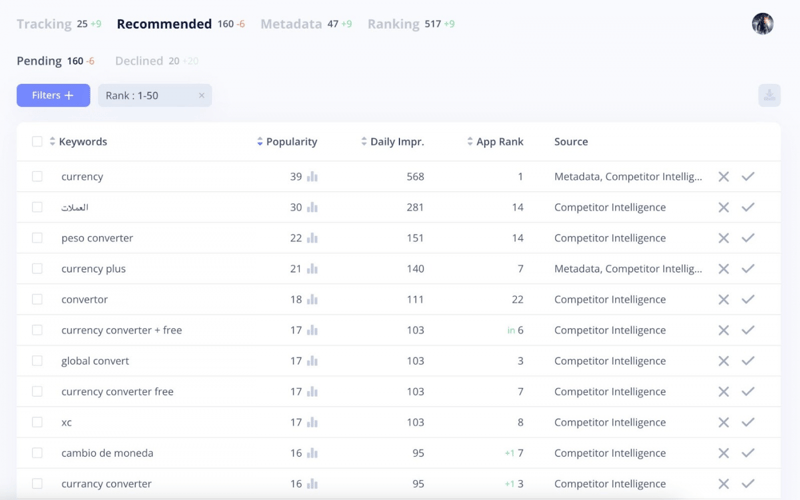Open the Ranking tab

(x=393, y=24)
